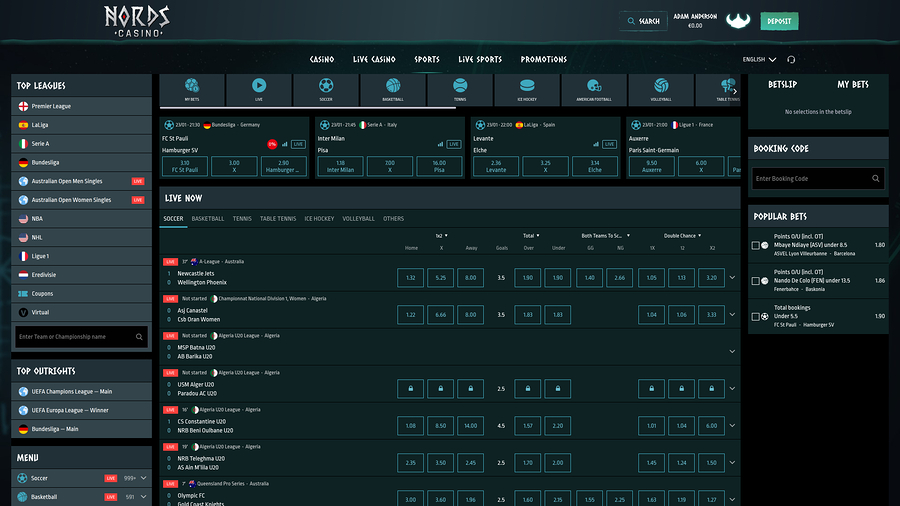The height and width of the screenshot is (506, 900).
Task: Open Both Teams To Score dropdown
Action: 605,236
